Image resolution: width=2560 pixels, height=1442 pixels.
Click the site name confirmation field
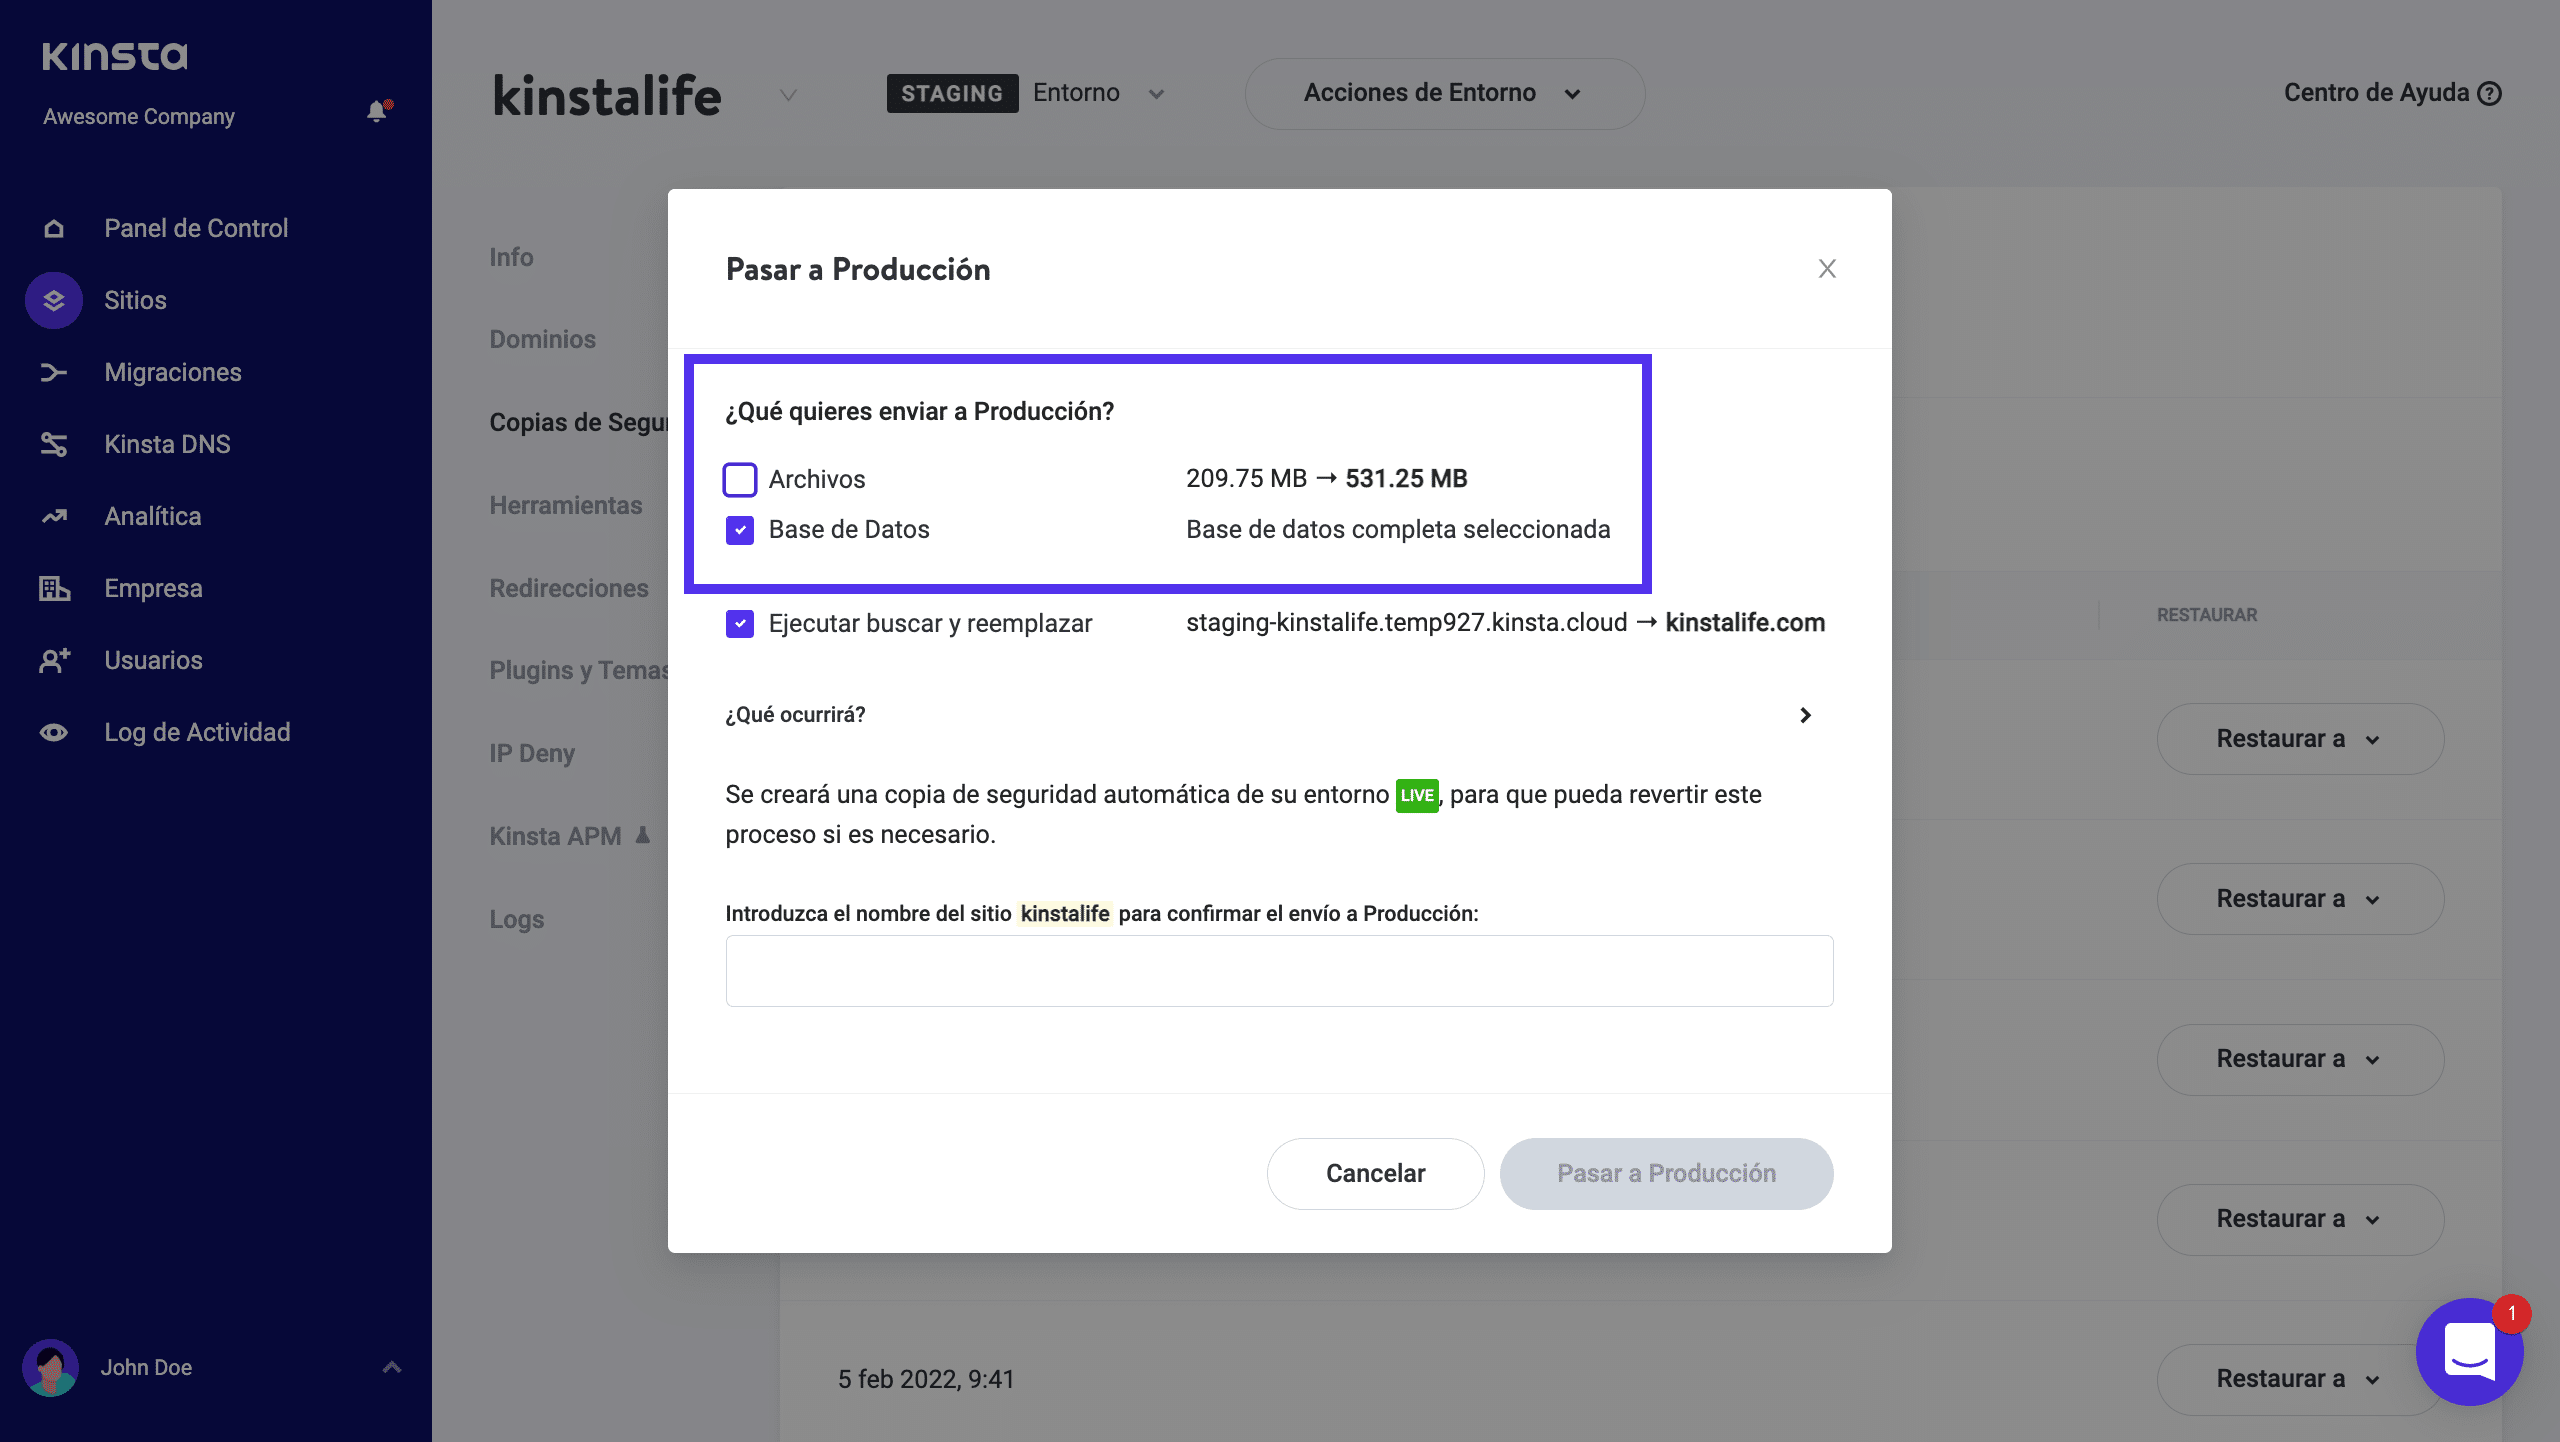[1279, 971]
